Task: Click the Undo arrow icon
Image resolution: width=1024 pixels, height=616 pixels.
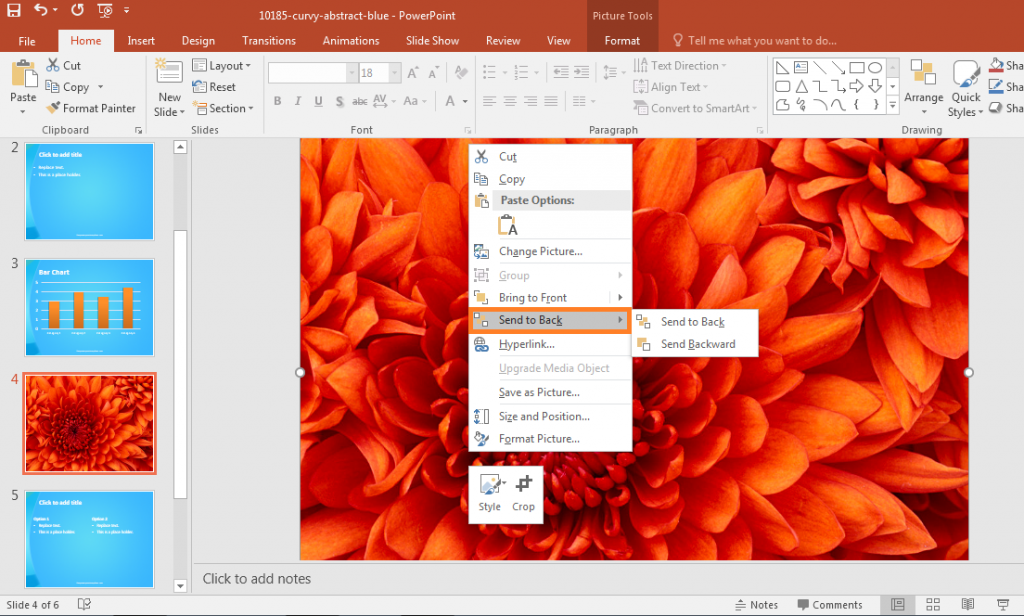Action: click(x=41, y=10)
